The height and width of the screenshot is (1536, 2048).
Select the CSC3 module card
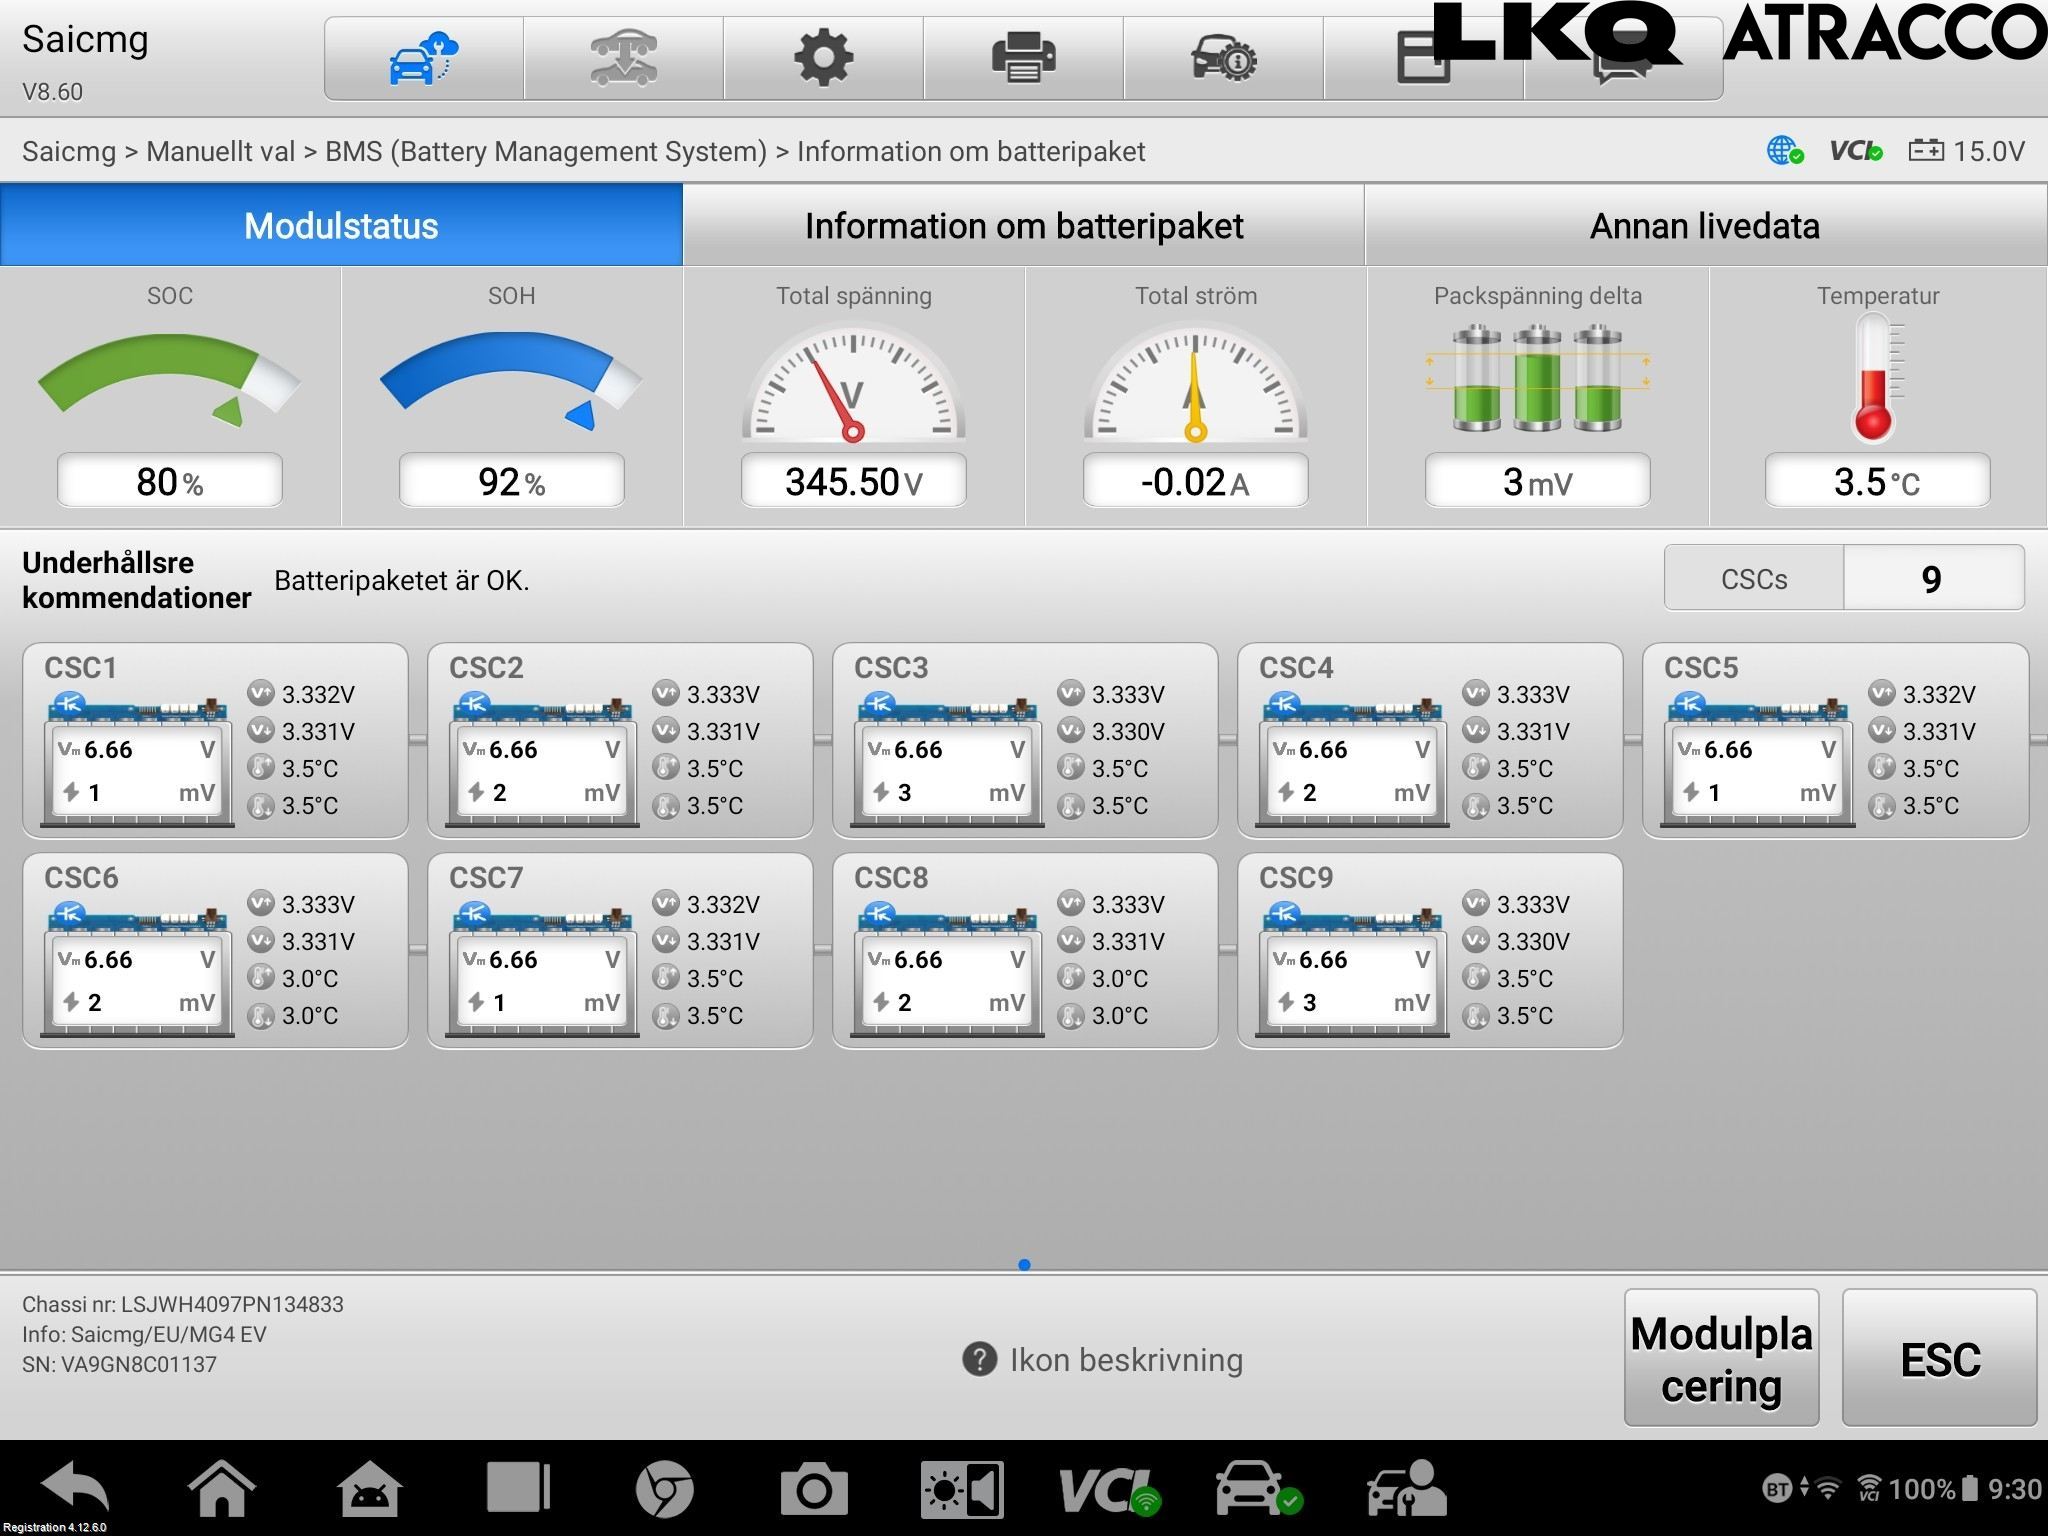(1024, 740)
